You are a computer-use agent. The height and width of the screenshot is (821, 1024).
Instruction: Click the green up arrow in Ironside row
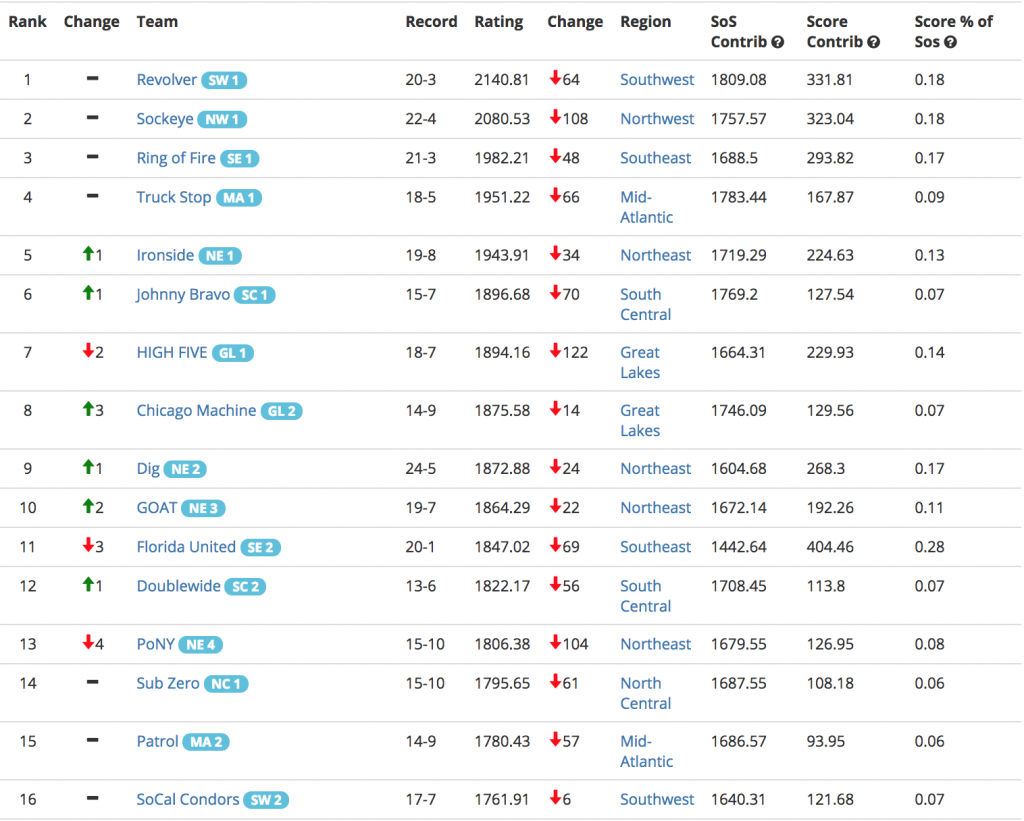point(88,255)
